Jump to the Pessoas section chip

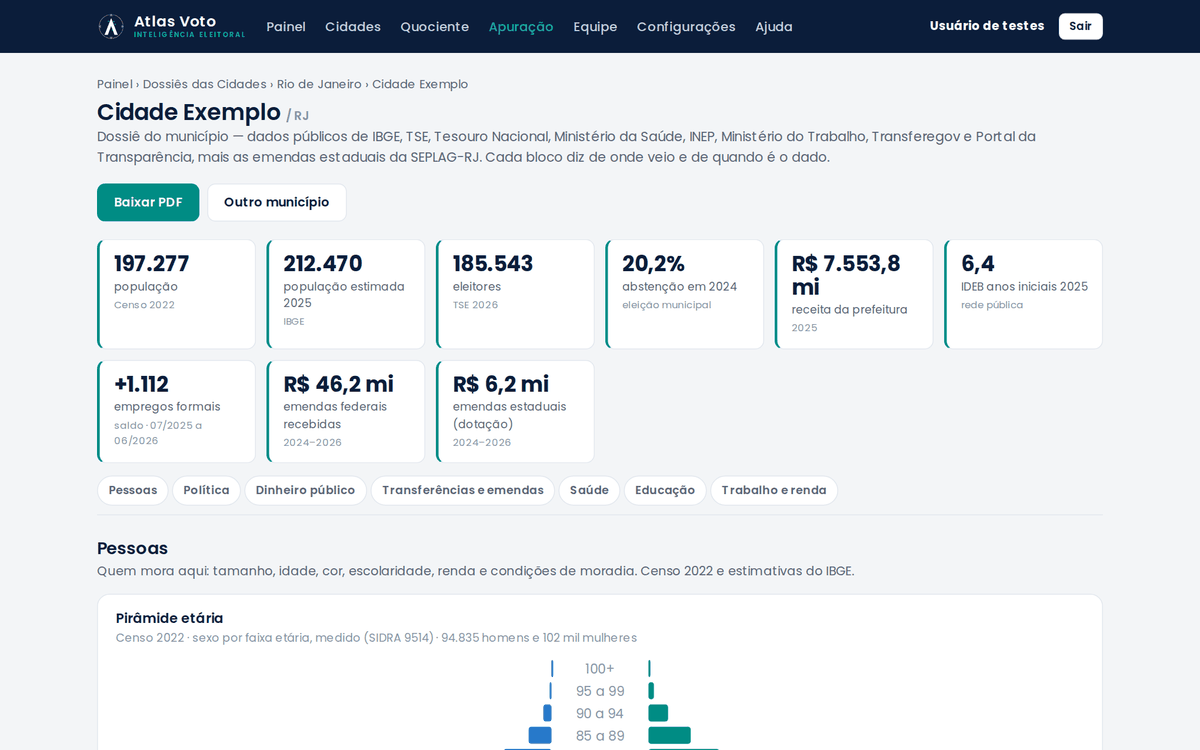[x=133, y=490]
